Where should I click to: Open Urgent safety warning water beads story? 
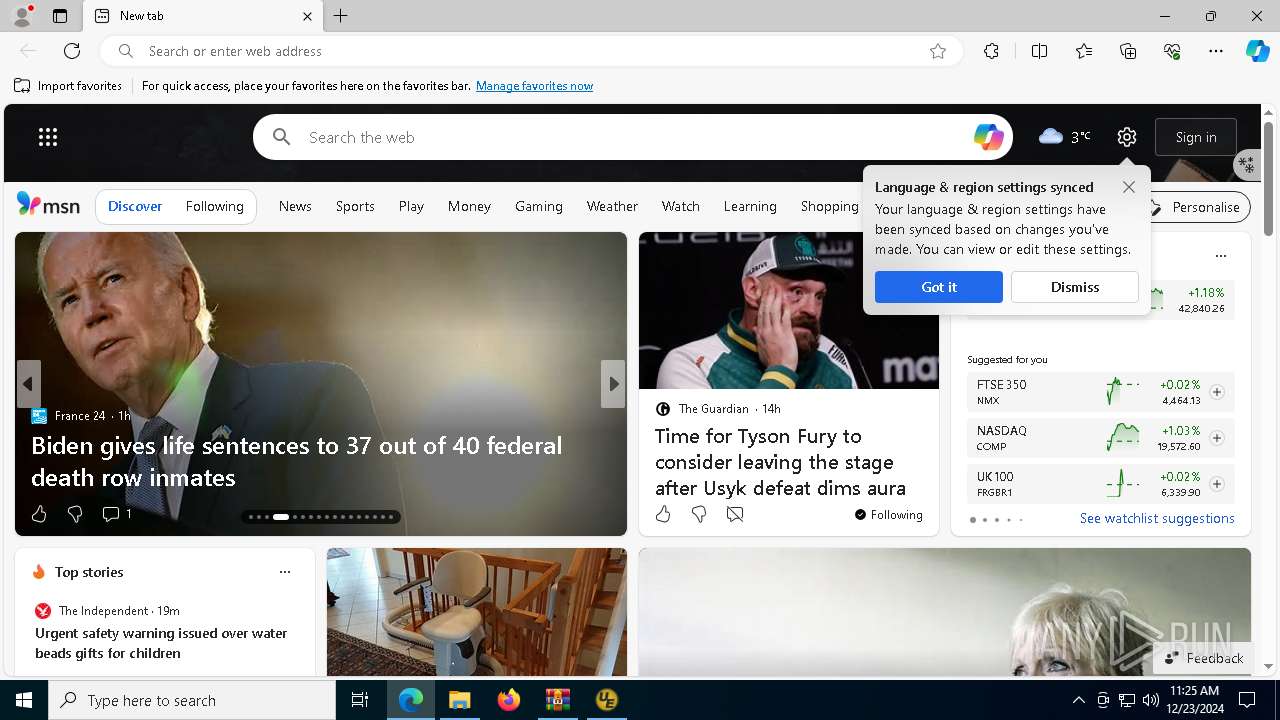point(161,643)
